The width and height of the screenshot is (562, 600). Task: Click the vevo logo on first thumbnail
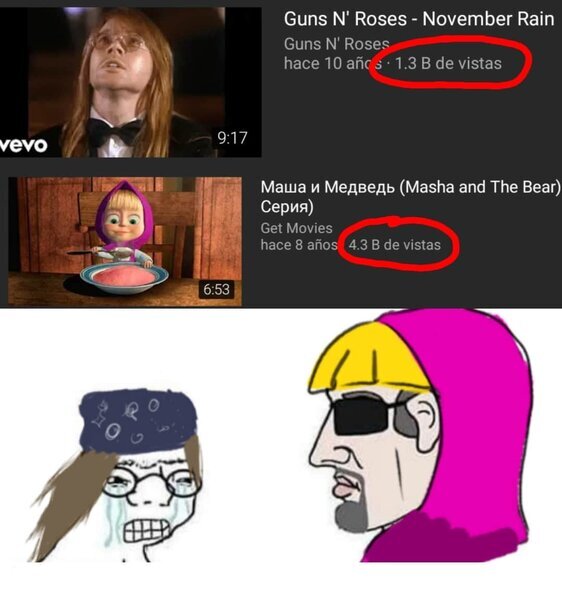click(x=24, y=145)
